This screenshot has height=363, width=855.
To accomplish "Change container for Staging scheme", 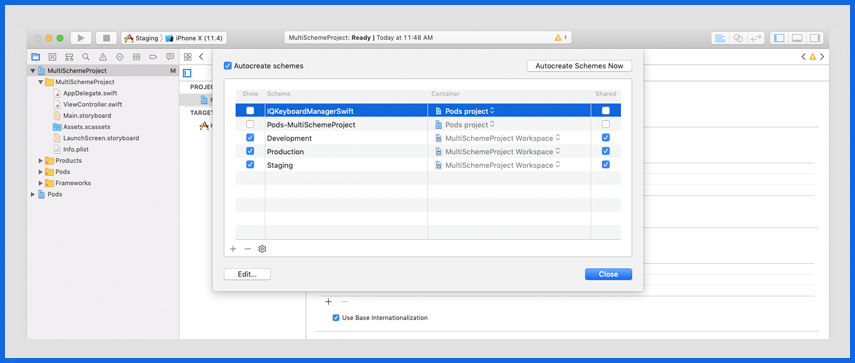I will 498,165.
